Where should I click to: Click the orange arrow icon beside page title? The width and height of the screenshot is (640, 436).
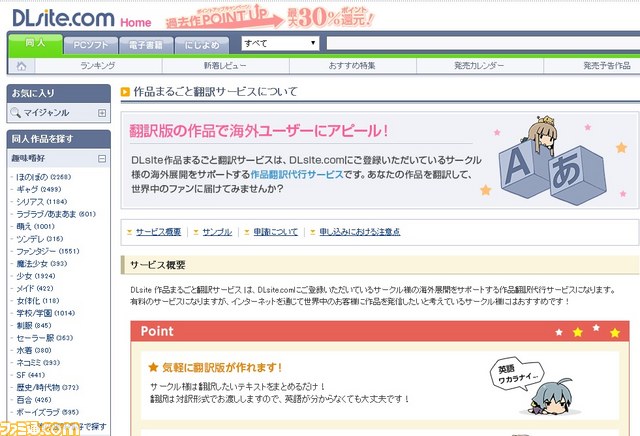click(x=125, y=92)
